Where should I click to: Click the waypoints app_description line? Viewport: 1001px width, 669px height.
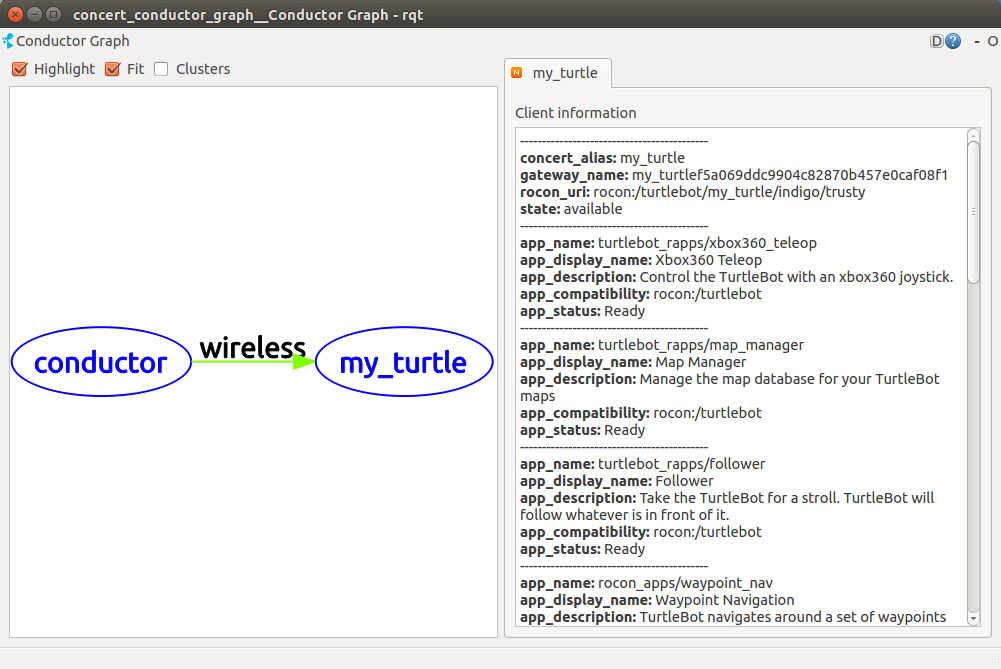click(x=733, y=617)
